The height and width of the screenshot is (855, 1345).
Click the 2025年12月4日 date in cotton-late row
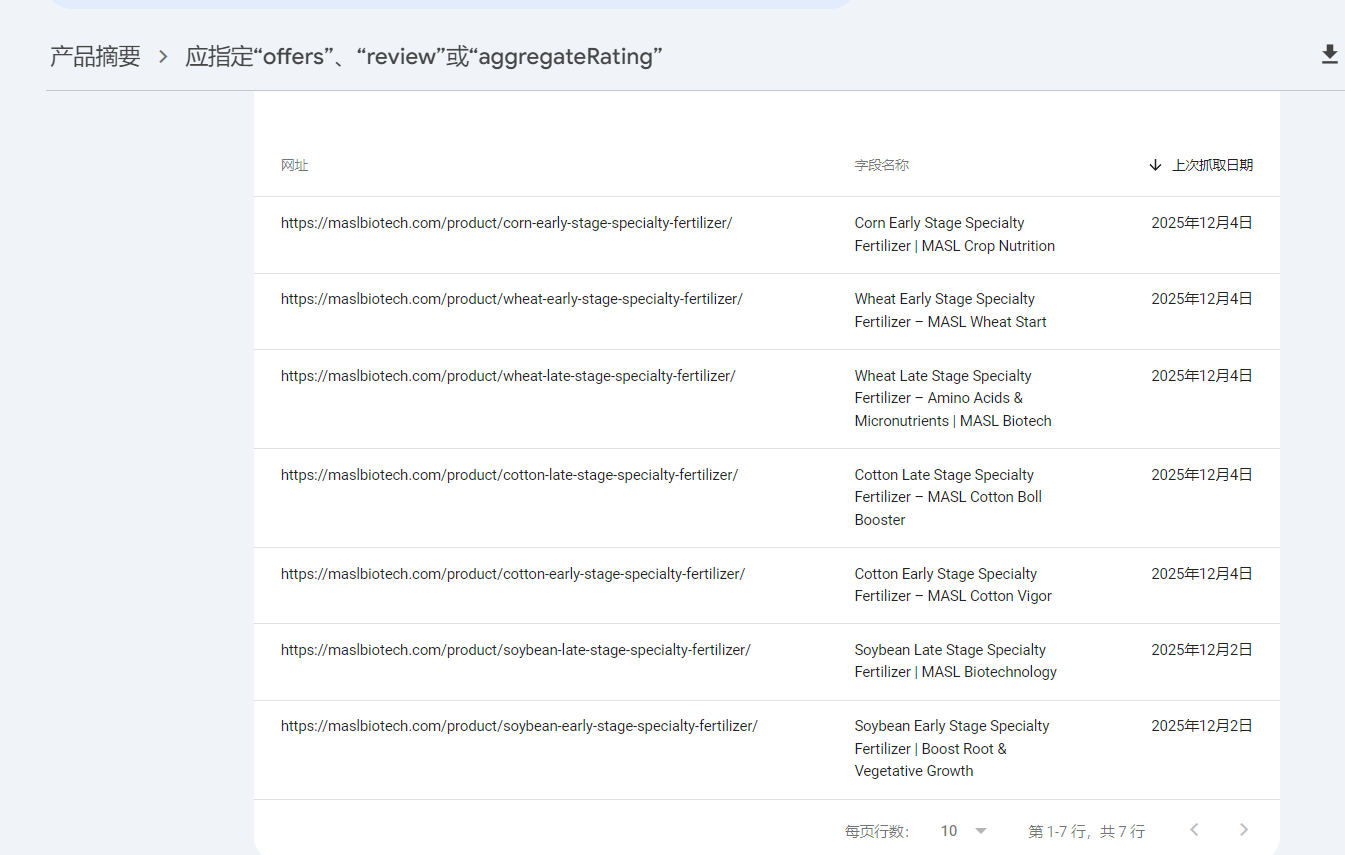pos(1201,475)
